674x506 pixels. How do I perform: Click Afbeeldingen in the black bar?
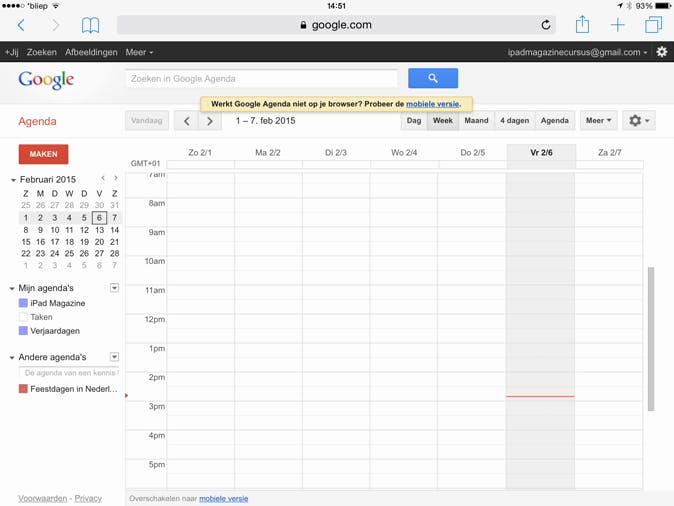pyautogui.click(x=91, y=52)
